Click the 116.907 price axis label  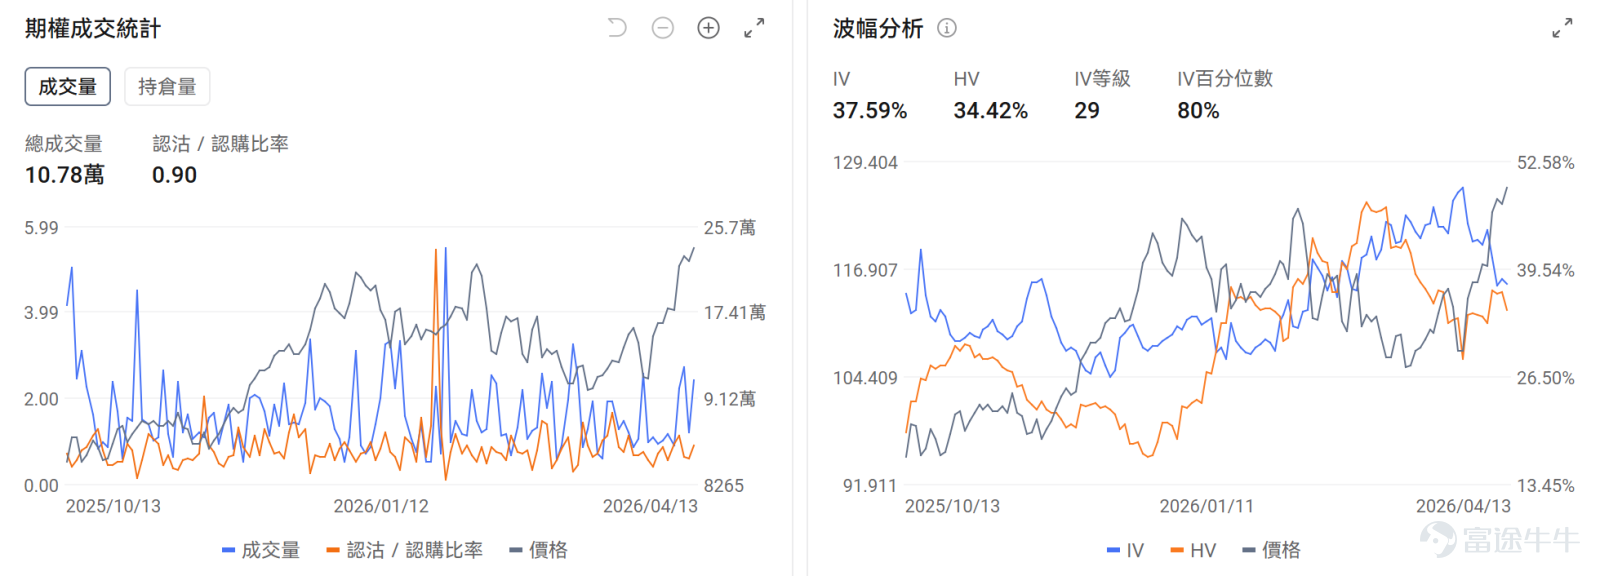865,271
